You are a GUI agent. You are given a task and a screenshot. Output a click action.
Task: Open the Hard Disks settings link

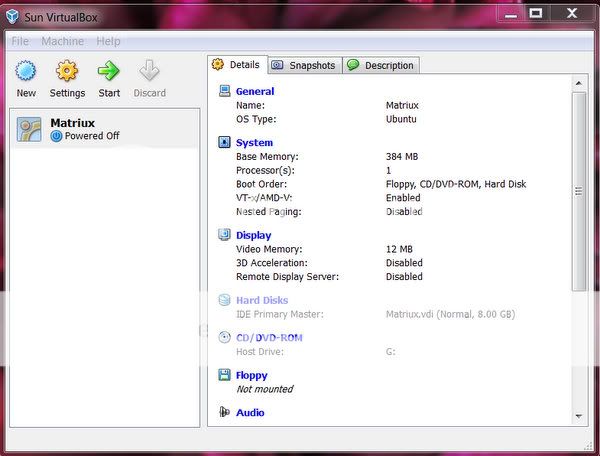point(262,300)
